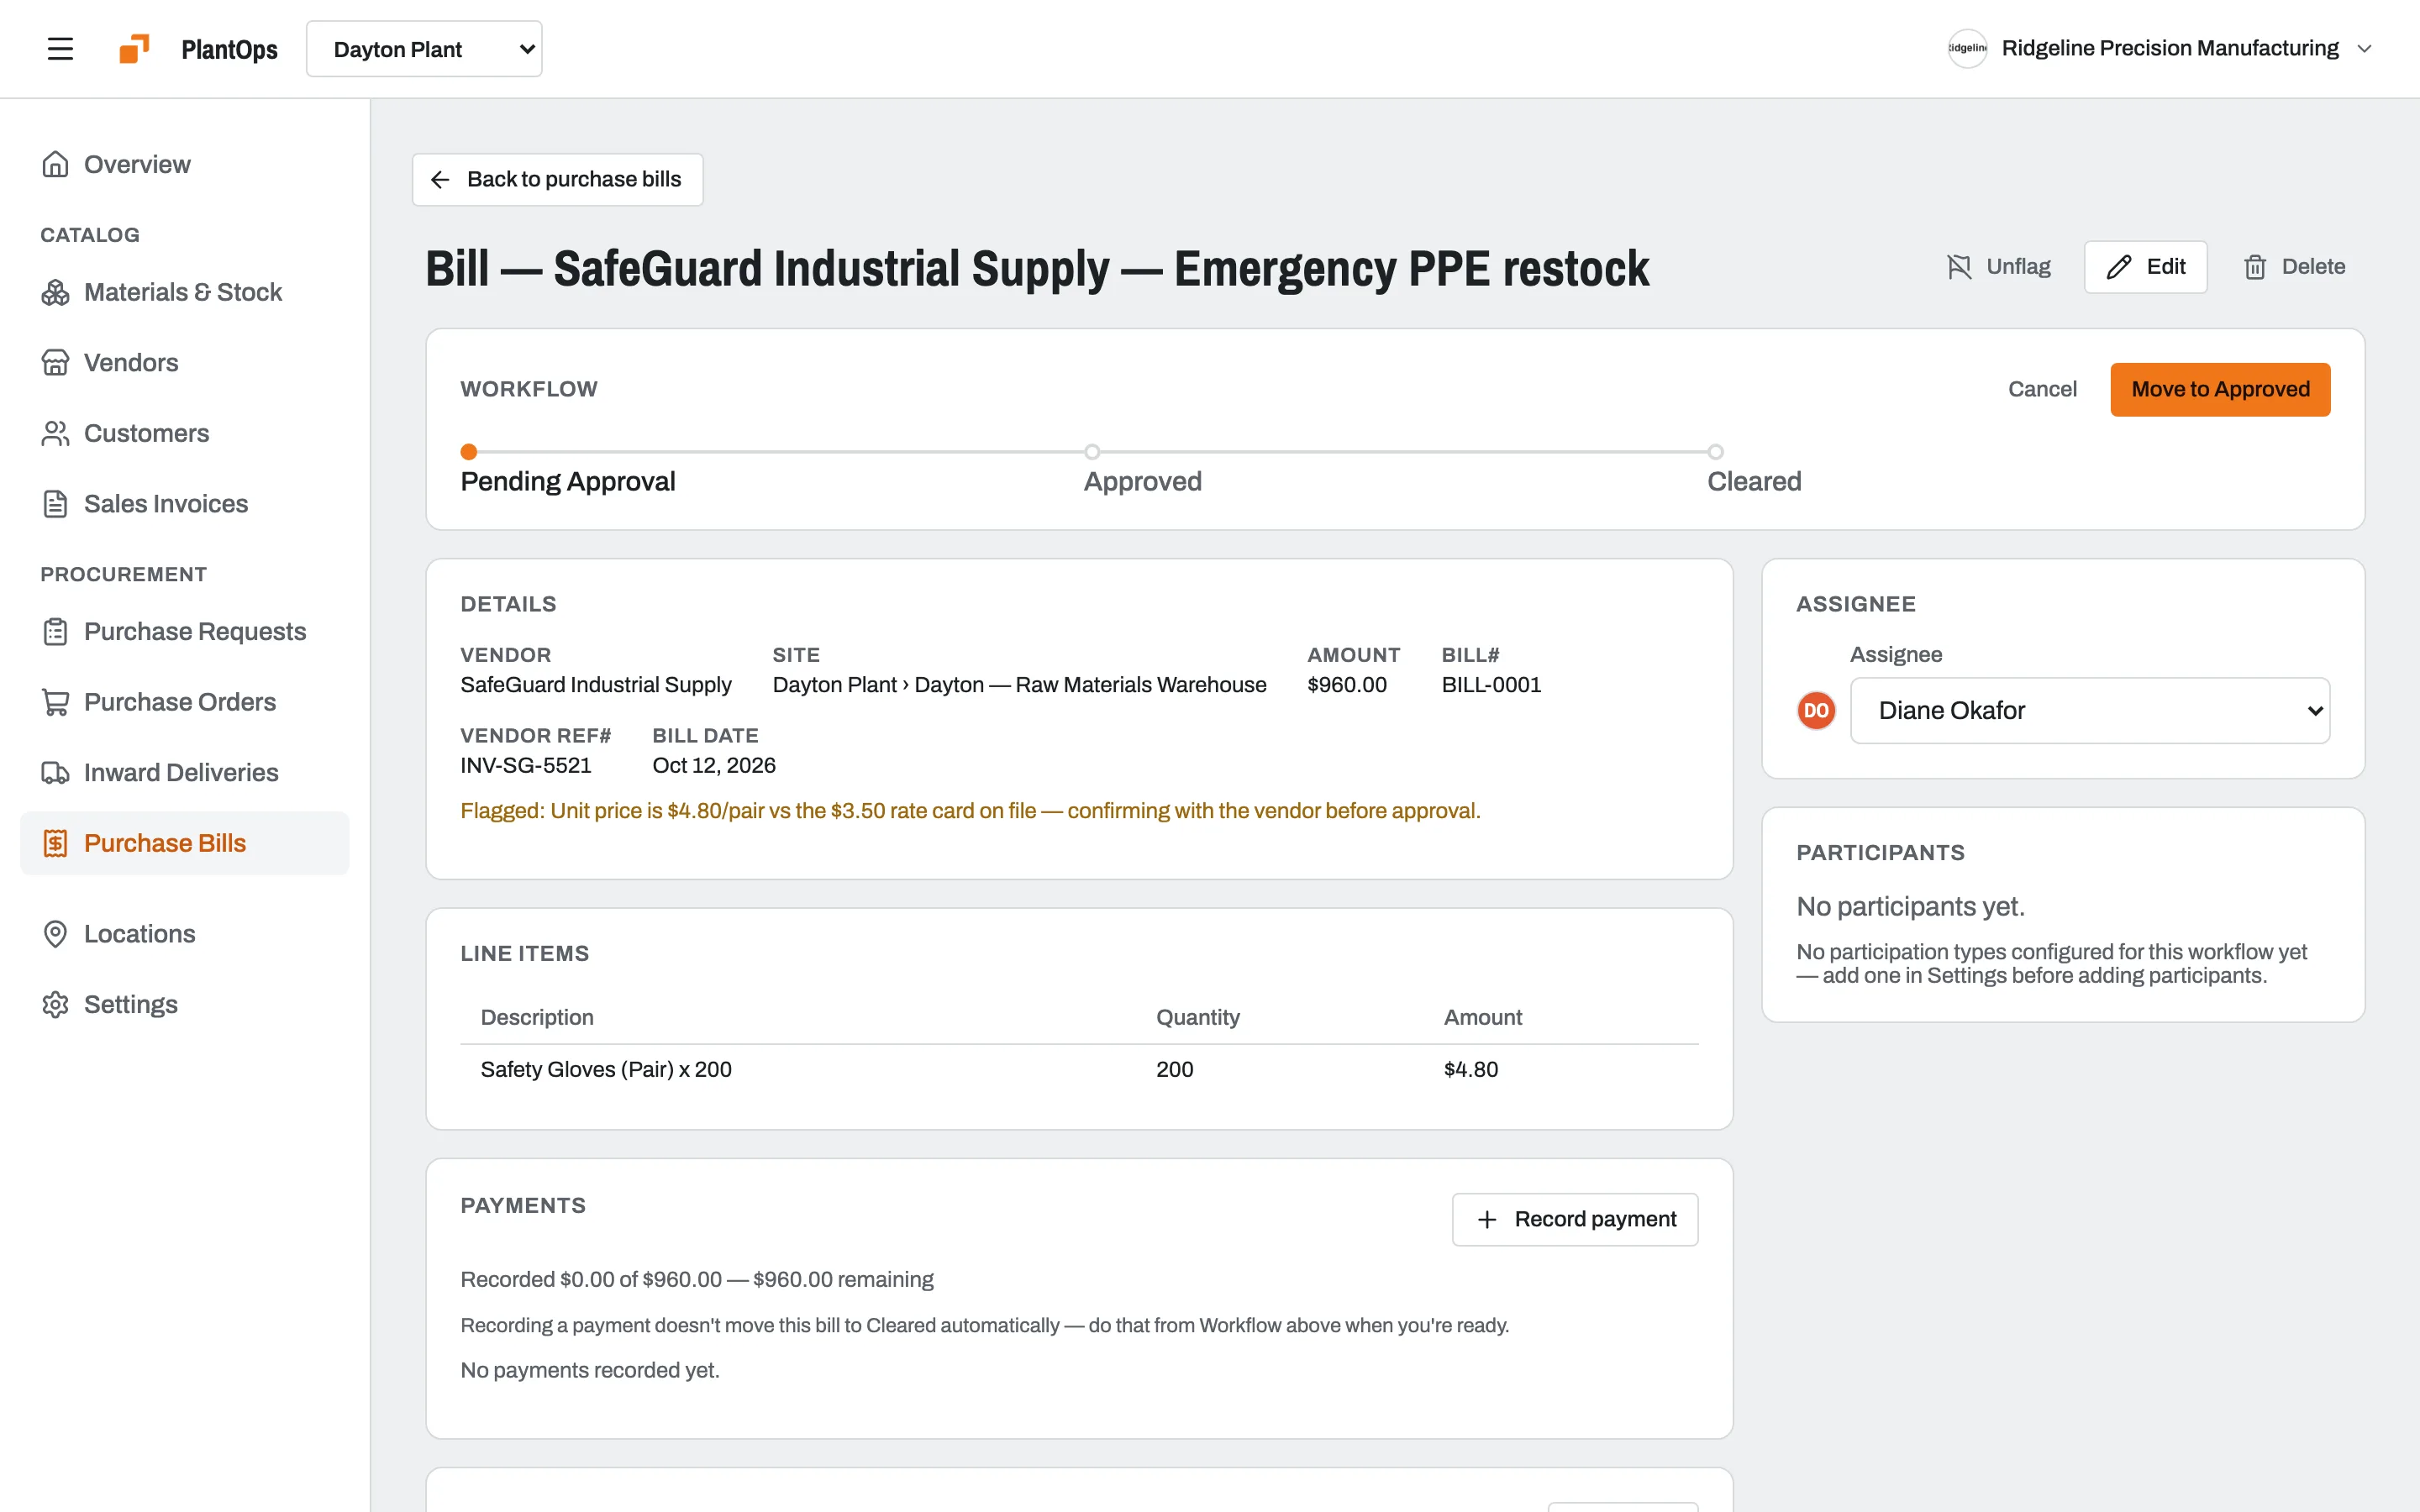
Task: Click the Purchase Orders cart icon
Action: tap(55, 702)
